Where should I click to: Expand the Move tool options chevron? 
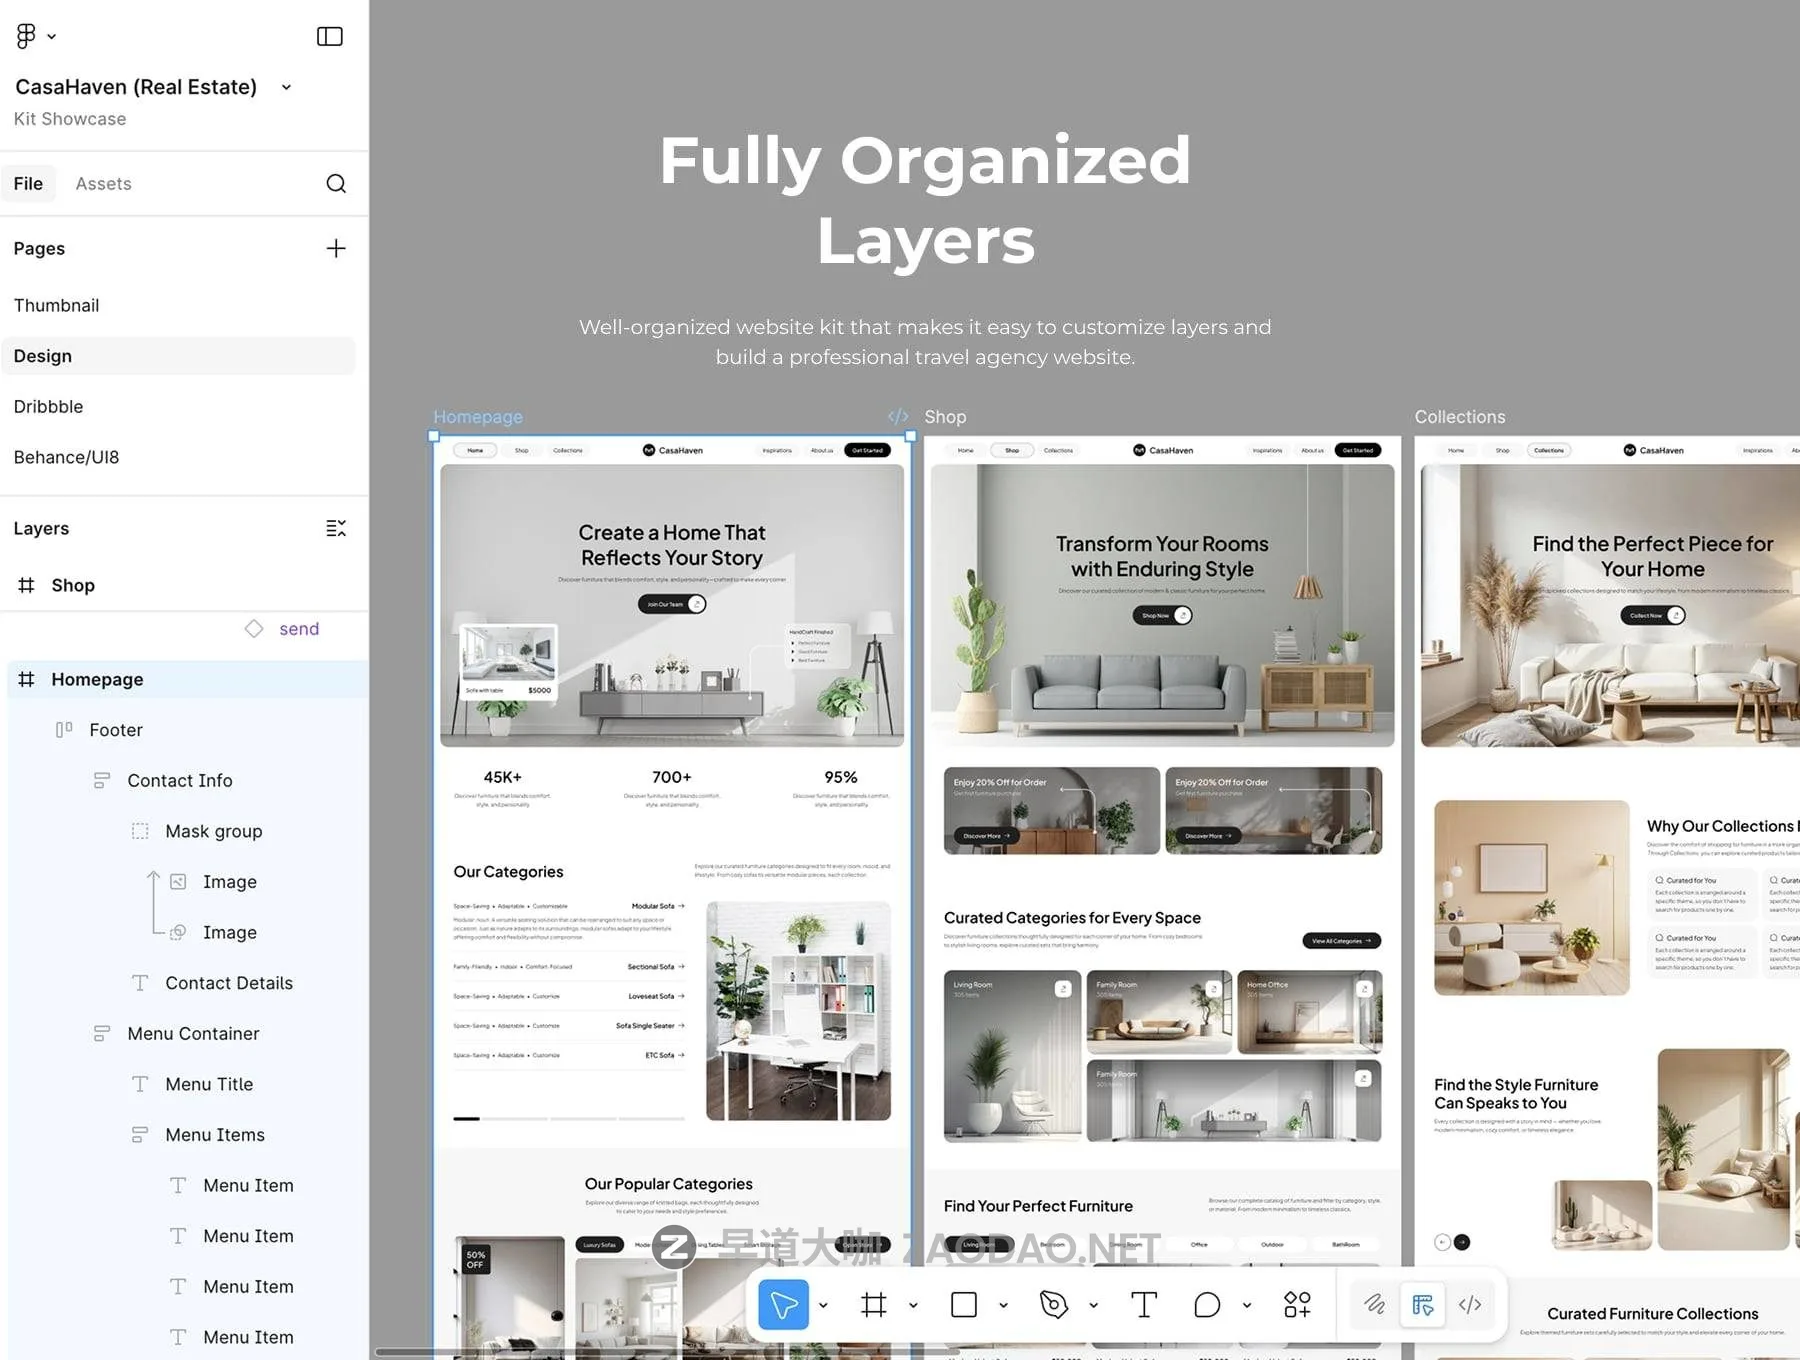click(823, 1306)
